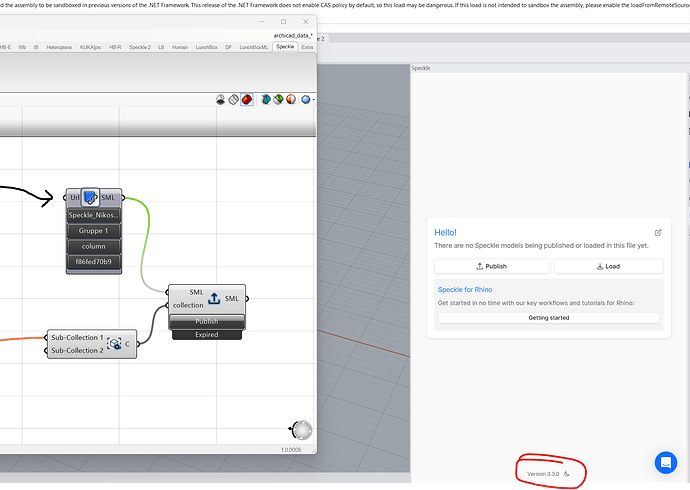Select the active Speckle tab
The image size is (690, 490).
tap(285, 47)
